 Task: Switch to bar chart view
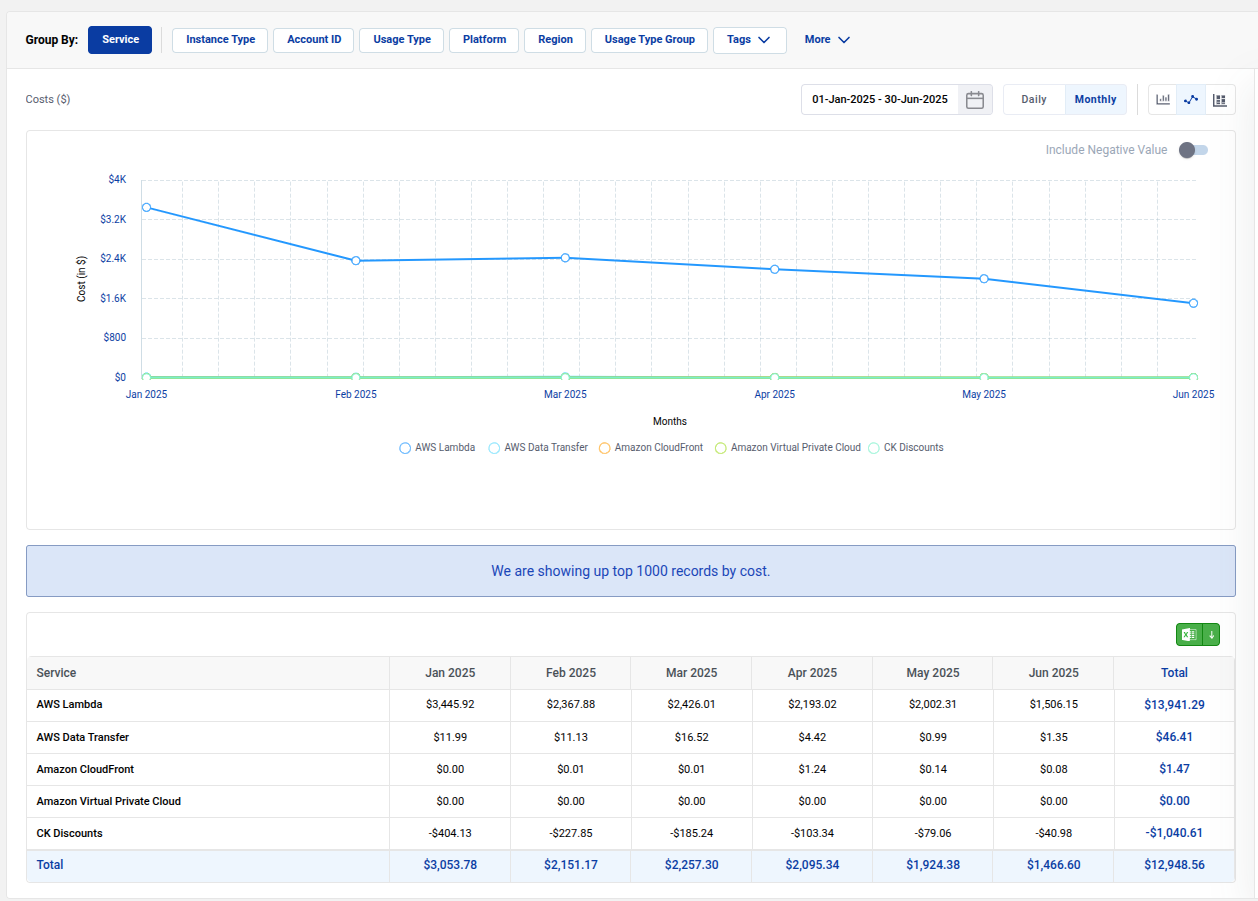pyautogui.click(x=1163, y=100)
